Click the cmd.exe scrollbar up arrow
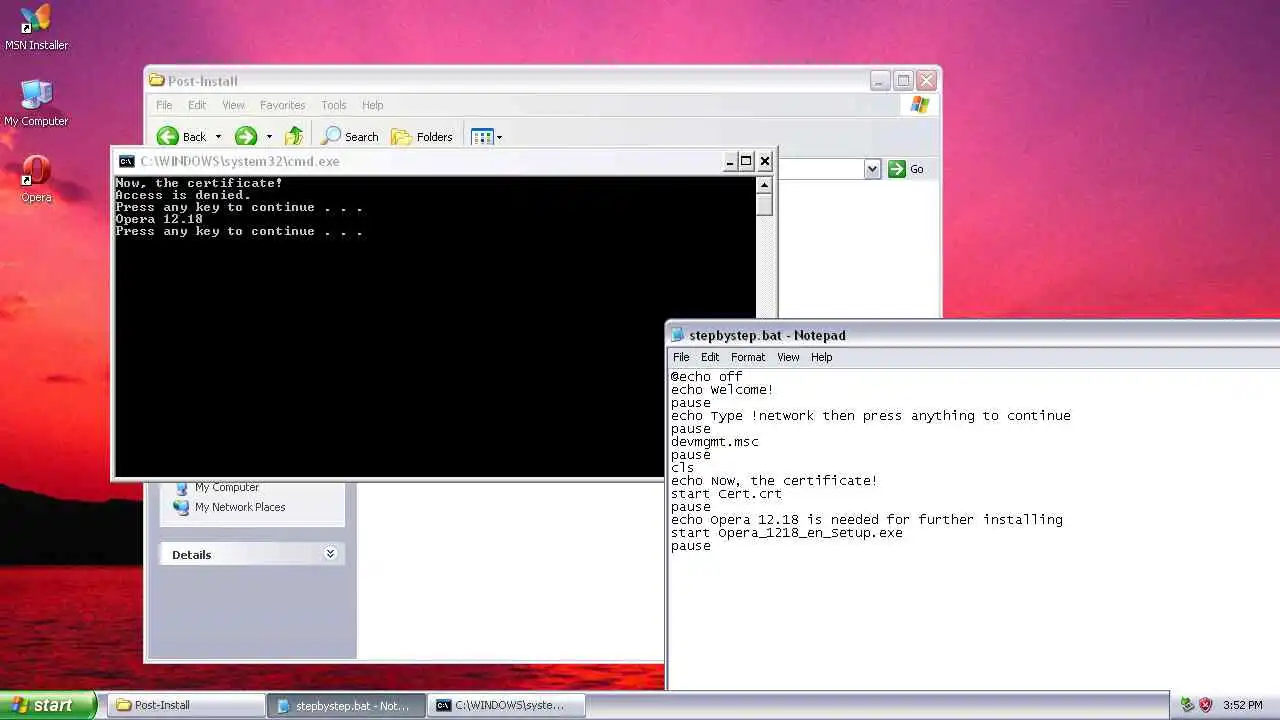Viewport: 1280px width, 720px height. point(765,185)
